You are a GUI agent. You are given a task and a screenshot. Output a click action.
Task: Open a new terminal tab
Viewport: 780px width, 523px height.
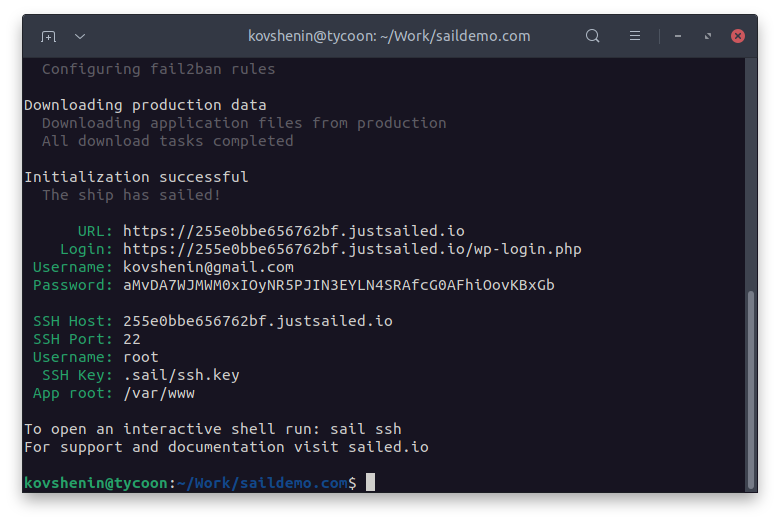(x=48, y=36)
